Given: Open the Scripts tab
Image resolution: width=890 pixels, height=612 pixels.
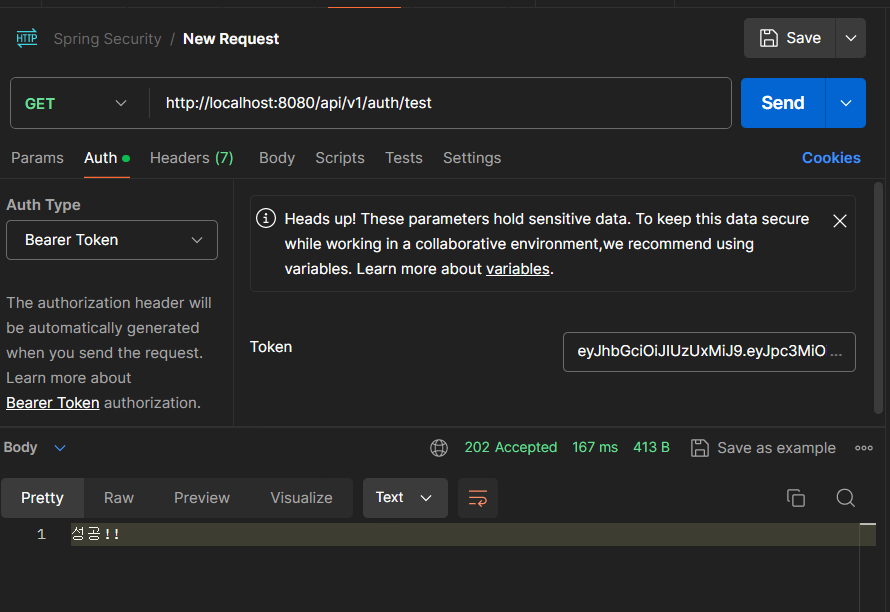Looking at the screenshot, I should tap(340, 158).
